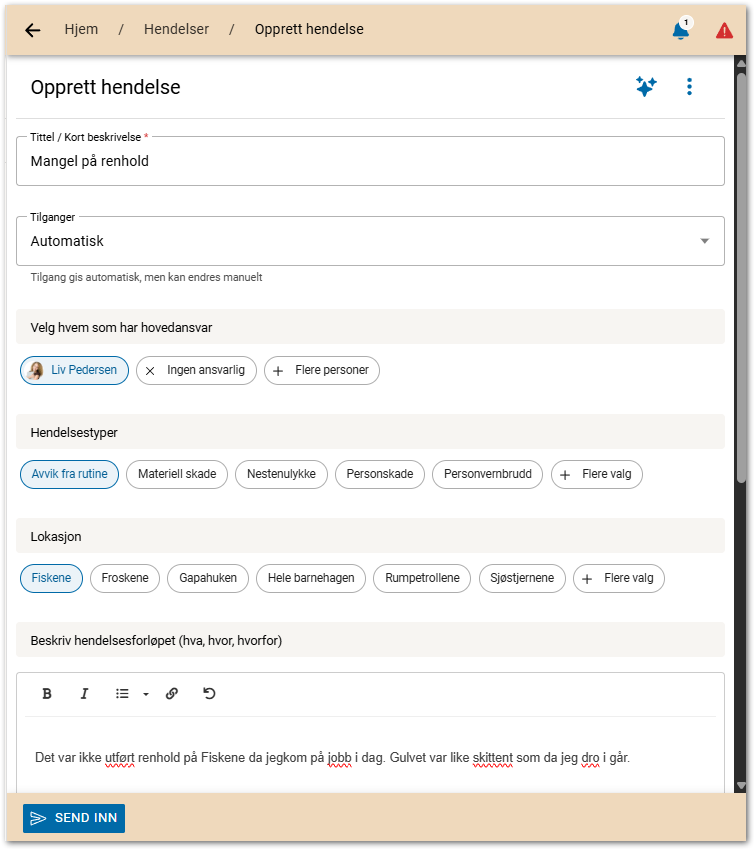This screenshot has height=850, width=755.
Task: Click the red warning triangle icon
Action: (x=724, y=31)
